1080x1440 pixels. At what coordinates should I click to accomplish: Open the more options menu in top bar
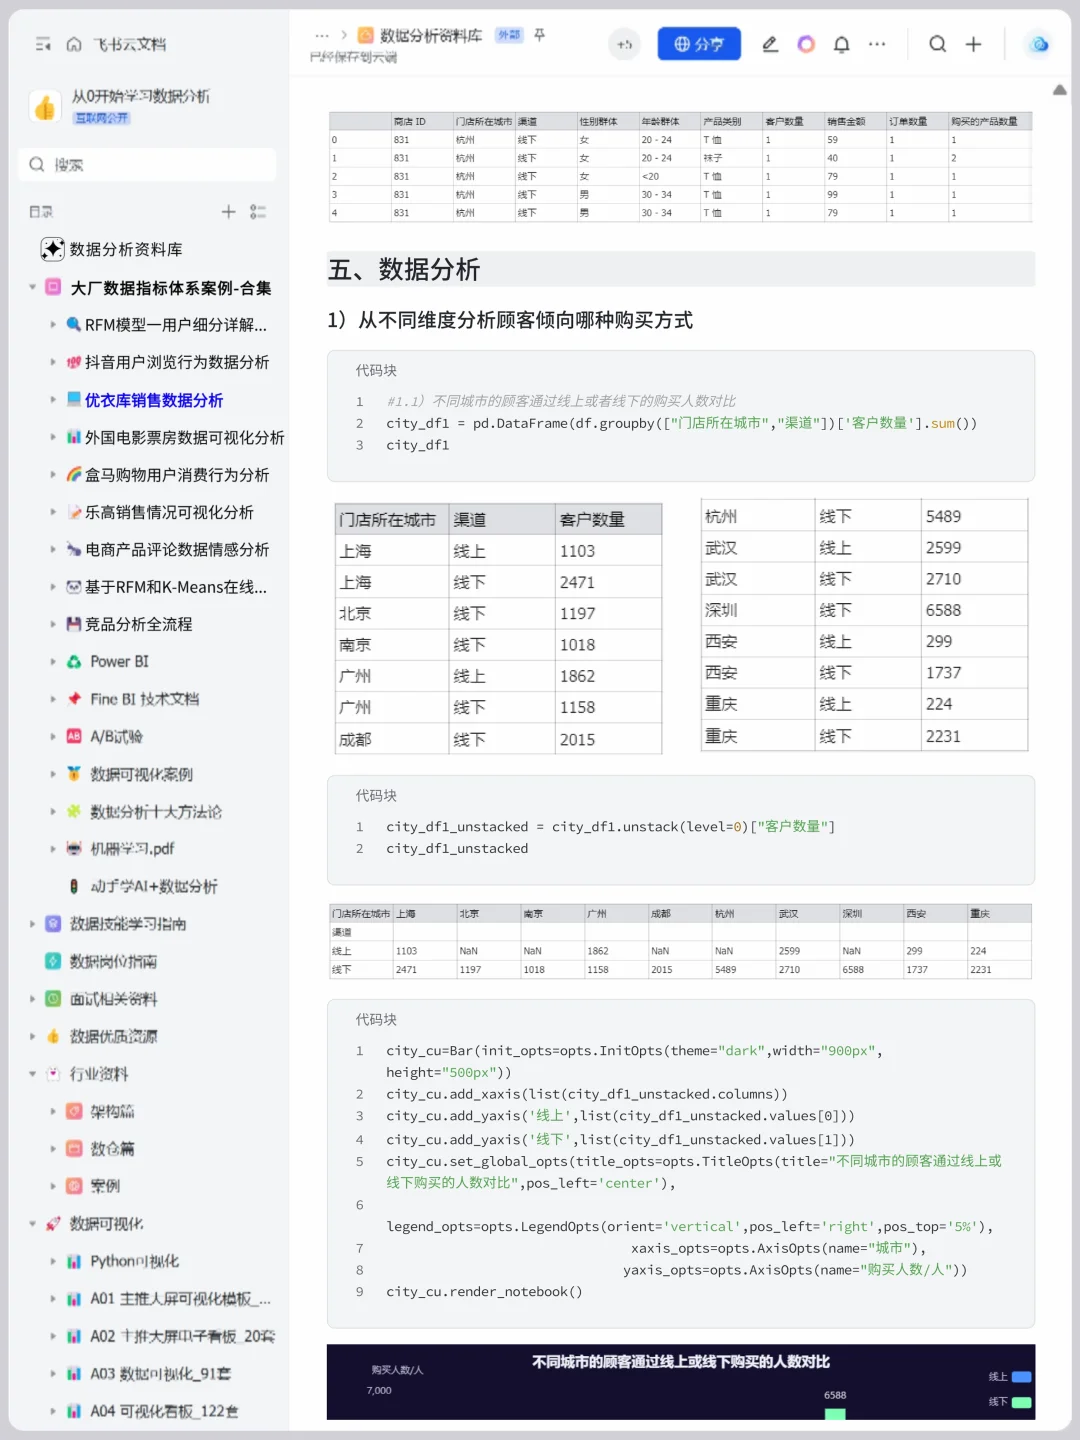tap(876, 44)
